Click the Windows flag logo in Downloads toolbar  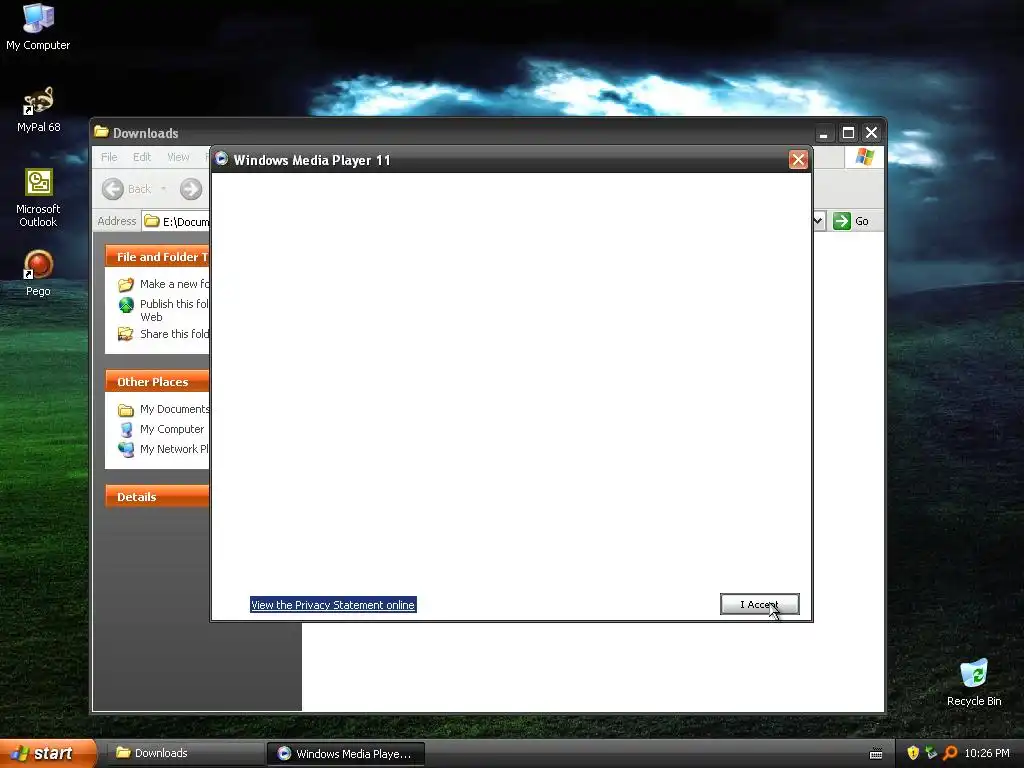pos(864,157)
